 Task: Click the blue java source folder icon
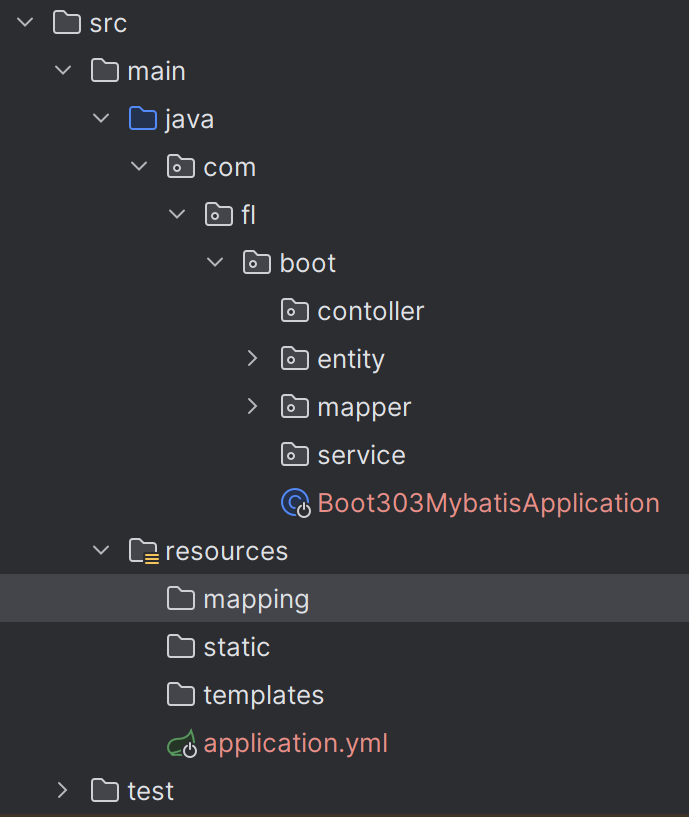point(144,119)
